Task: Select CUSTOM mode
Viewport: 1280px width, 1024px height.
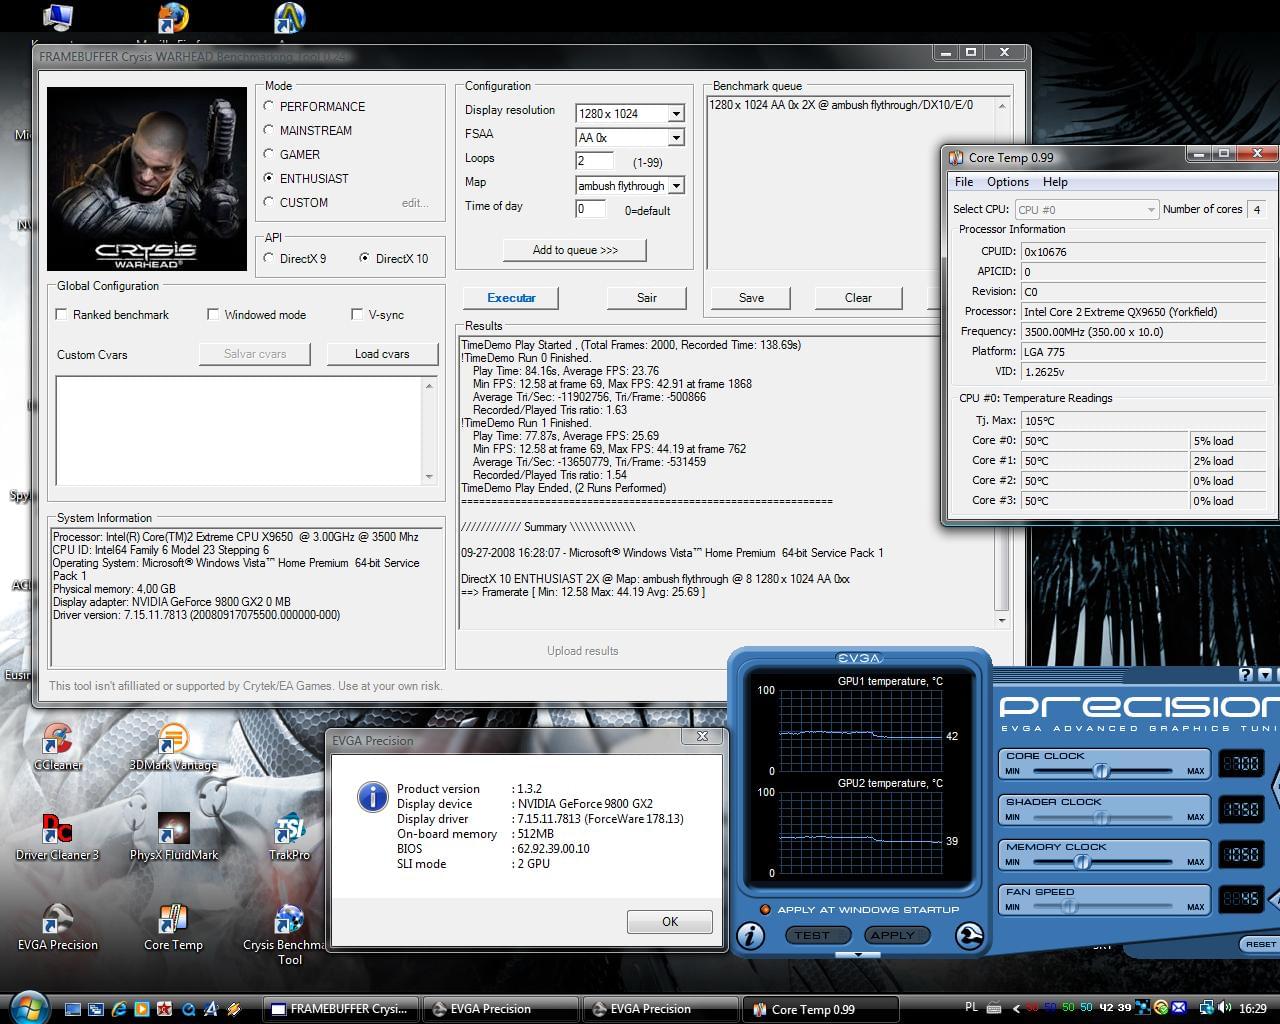Action: (x=268, y=202)
